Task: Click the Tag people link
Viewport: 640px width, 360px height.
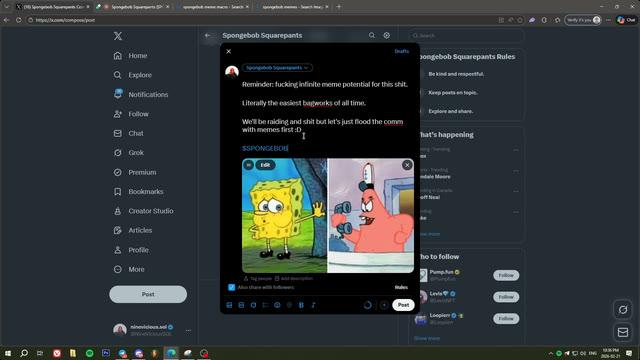Action: tap(258, 278)
